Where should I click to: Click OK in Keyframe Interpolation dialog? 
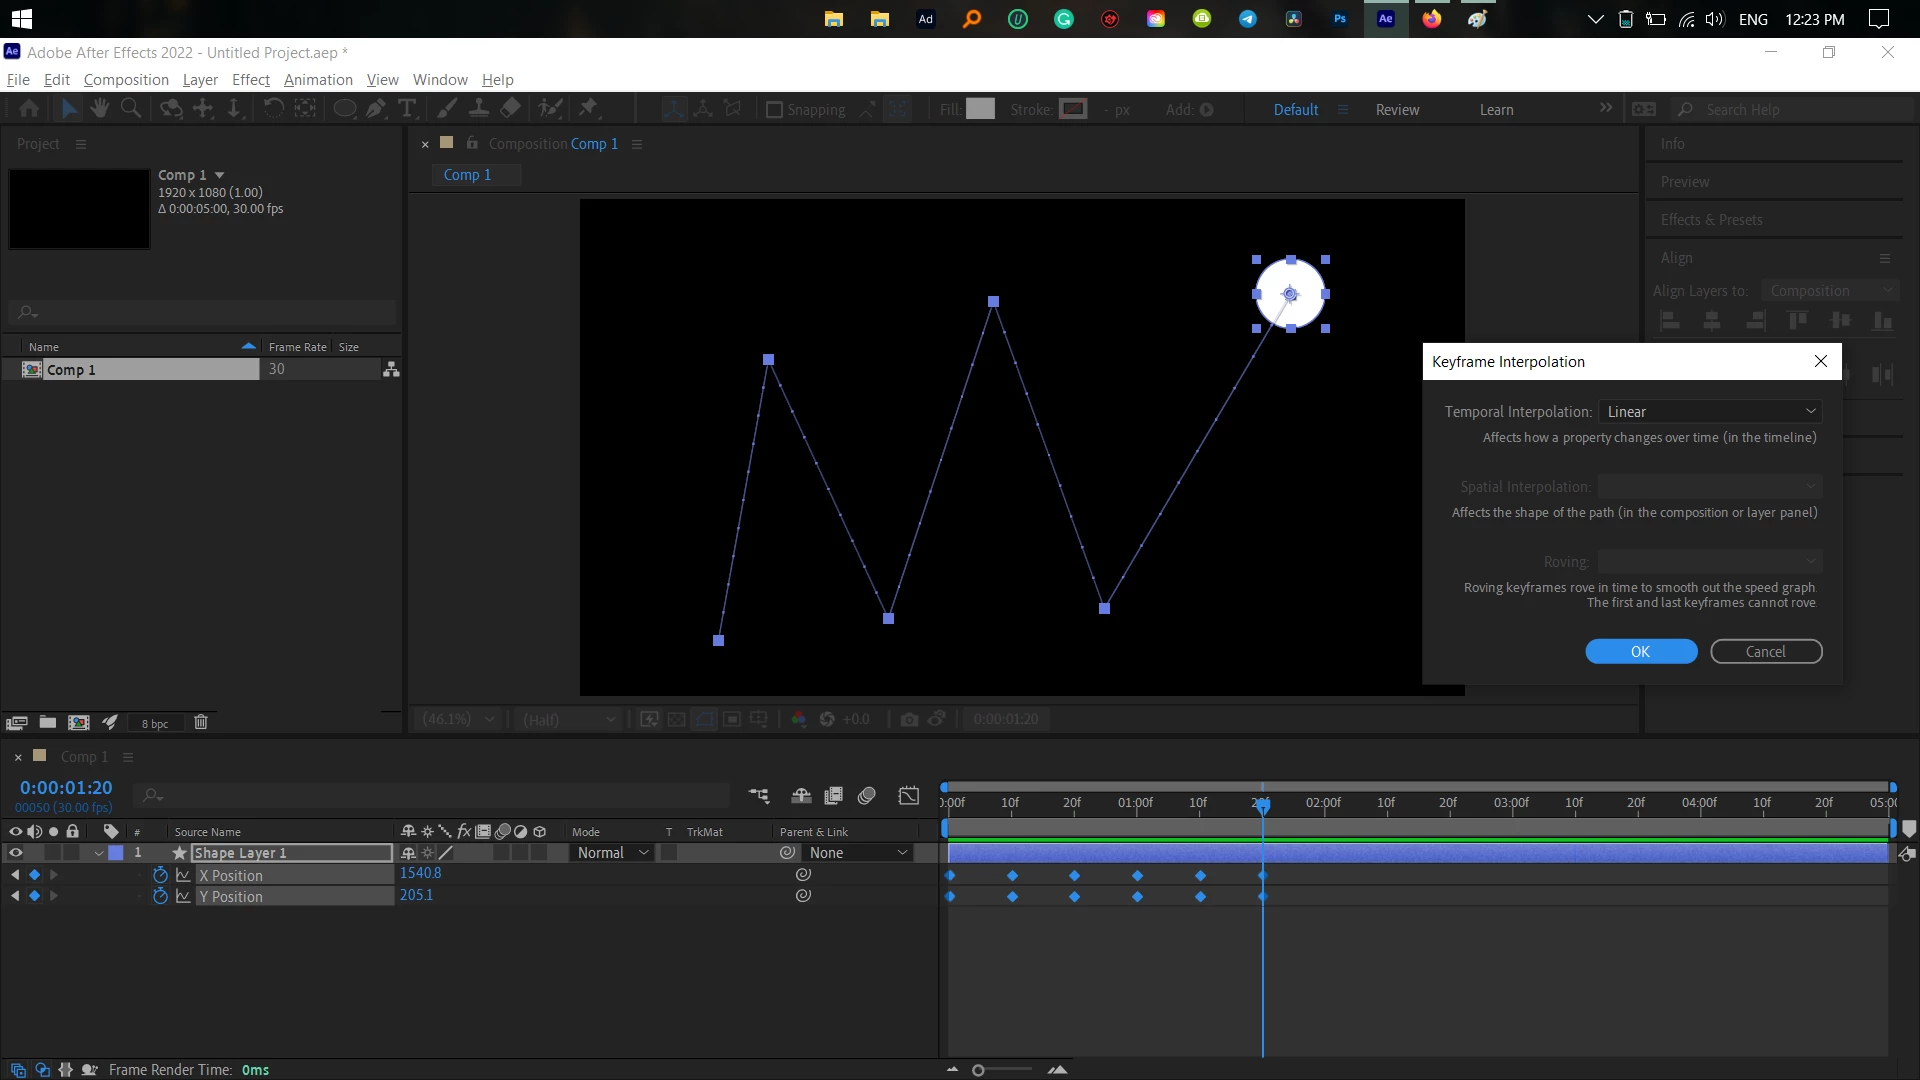point(1641,652)
